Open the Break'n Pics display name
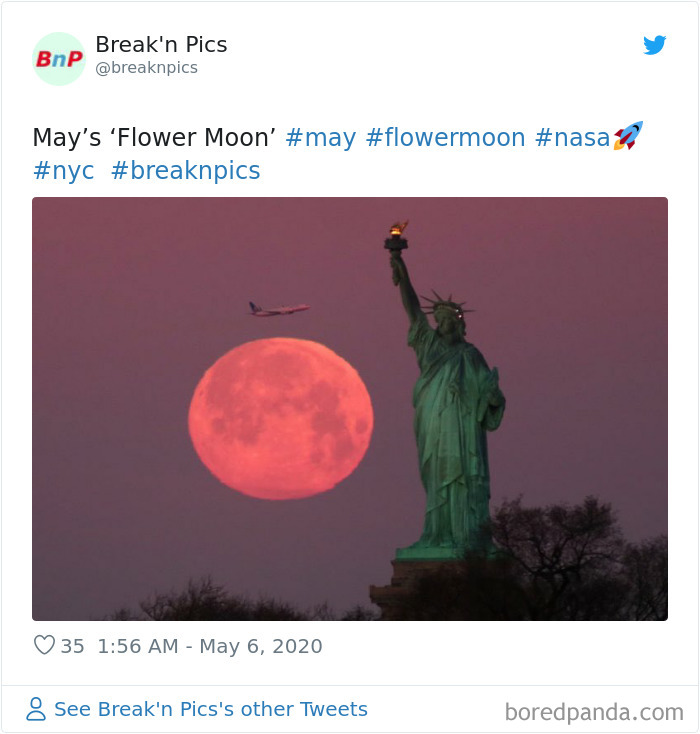Image resolution: width=700 pixels, height=734 pixels. coord(161,45)
